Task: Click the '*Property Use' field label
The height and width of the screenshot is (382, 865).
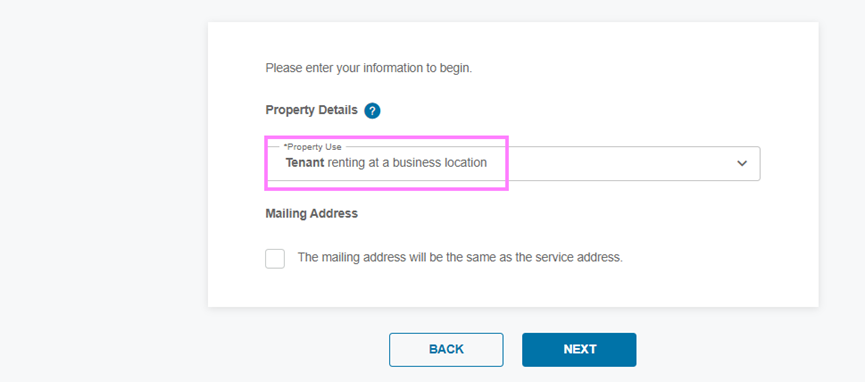Action: (312, 147)
